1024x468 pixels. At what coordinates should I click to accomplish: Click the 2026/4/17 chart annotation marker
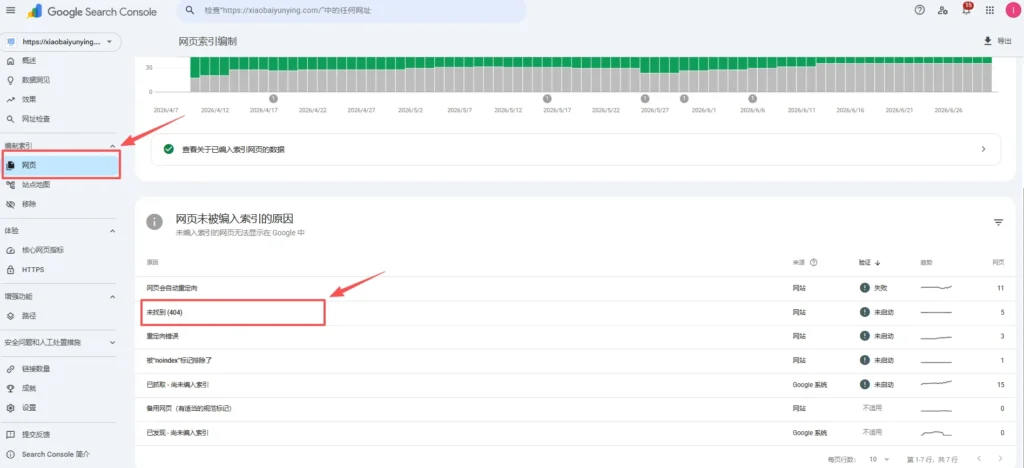tap(273, 99)
